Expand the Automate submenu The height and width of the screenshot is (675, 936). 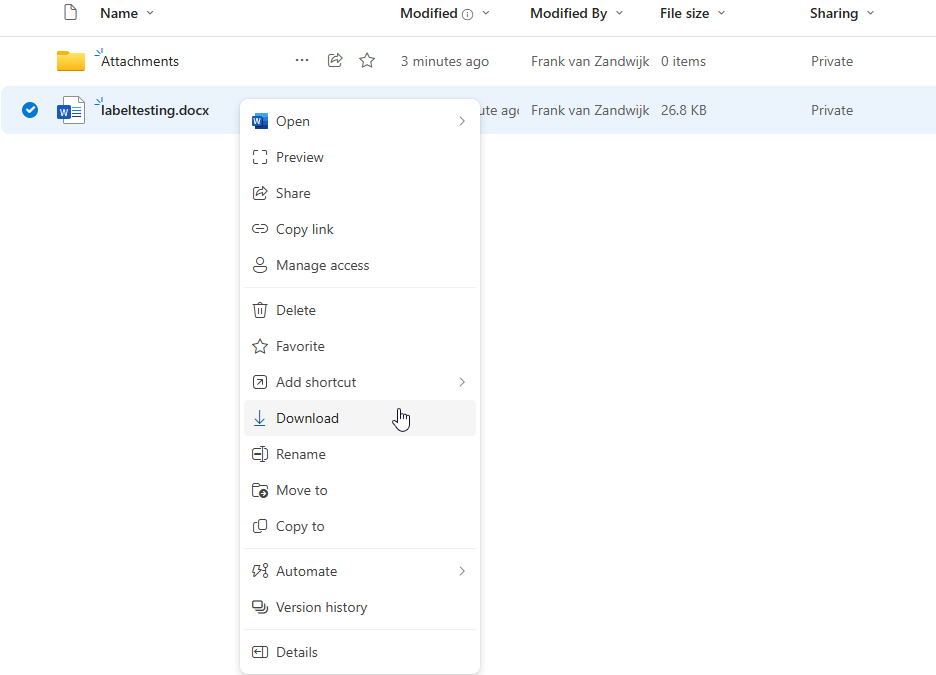[461, 571]
